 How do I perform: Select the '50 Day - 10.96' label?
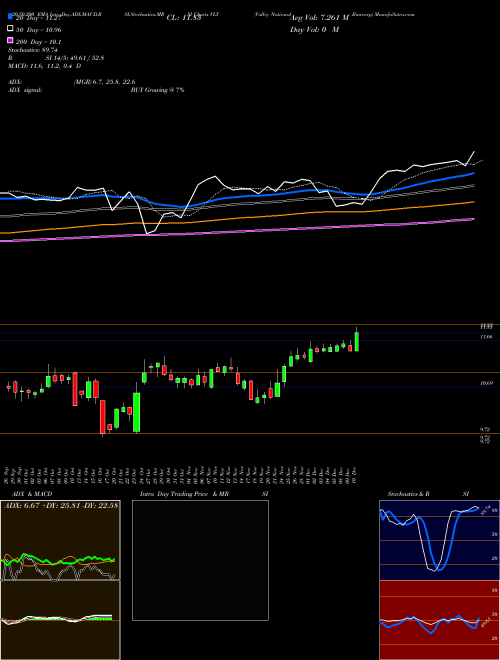point(38,30)
